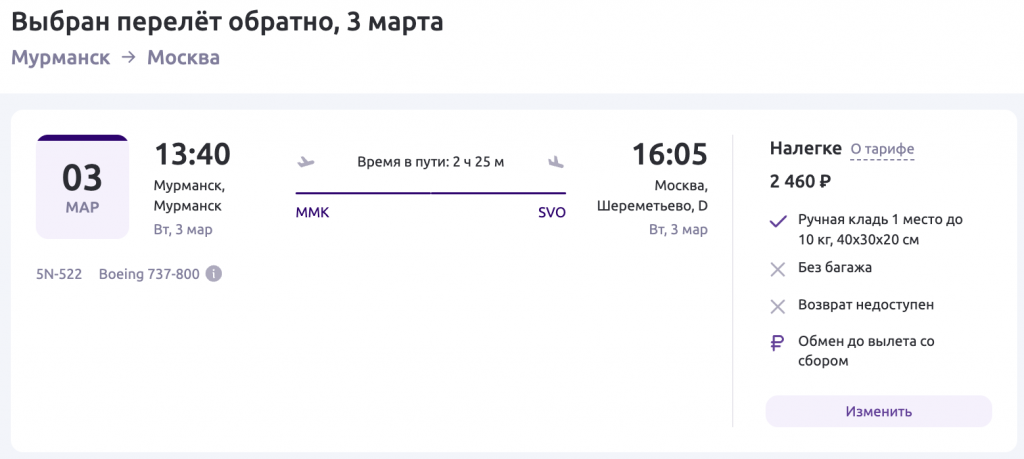Screen dimensions: 1024x459
Task: Click the SVO airport code
Action: pos(551,213)
